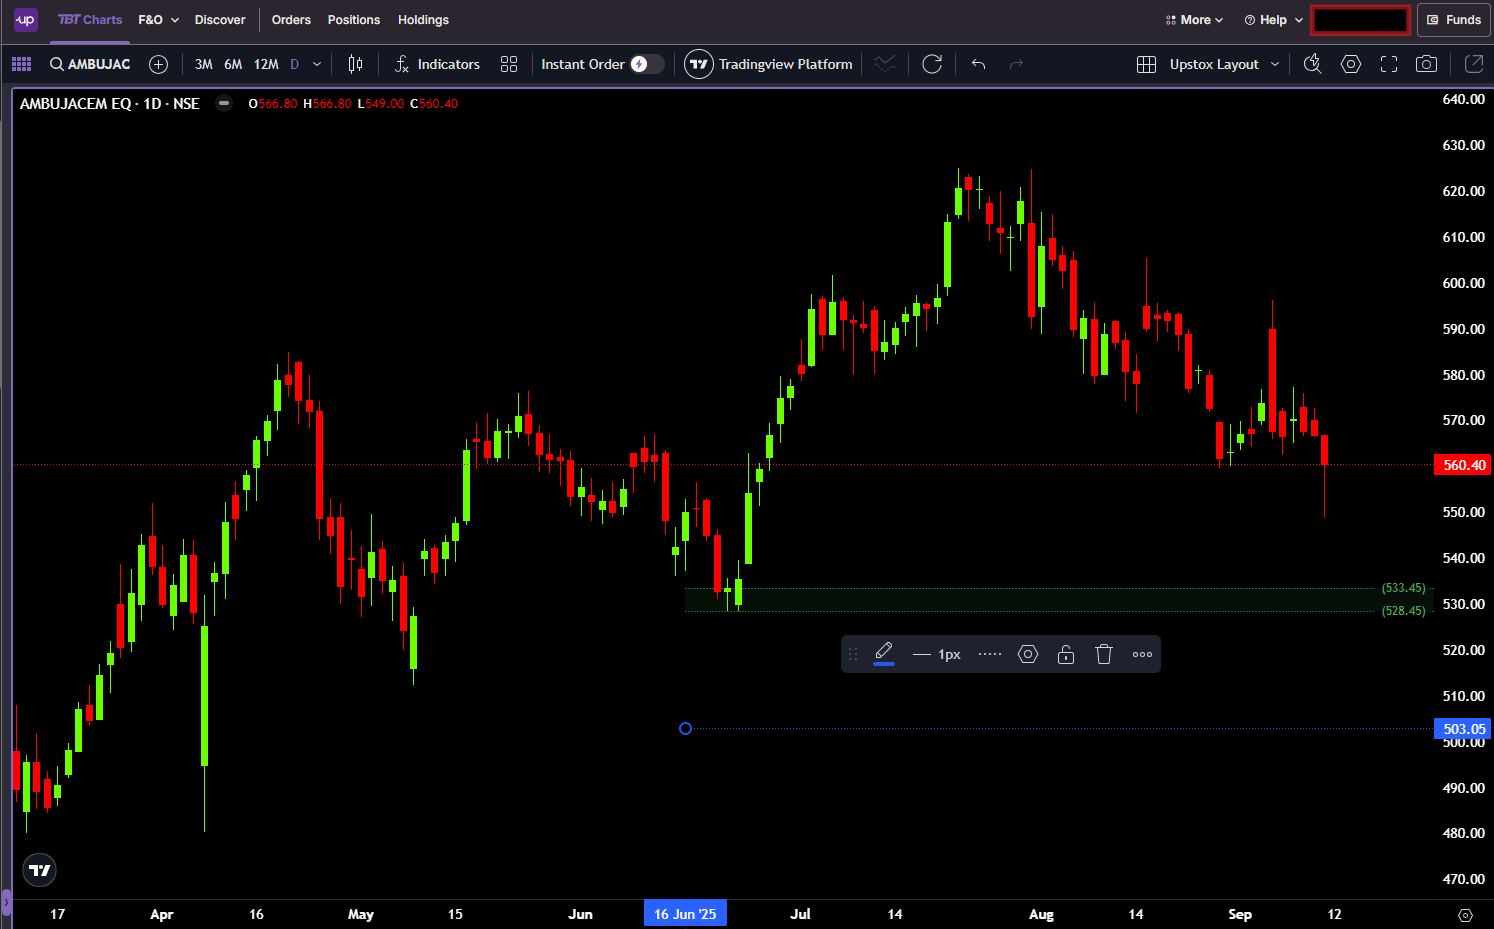Select the 6M timeframe
Viewport: 1494px width, 929px height.
point(233,64)
